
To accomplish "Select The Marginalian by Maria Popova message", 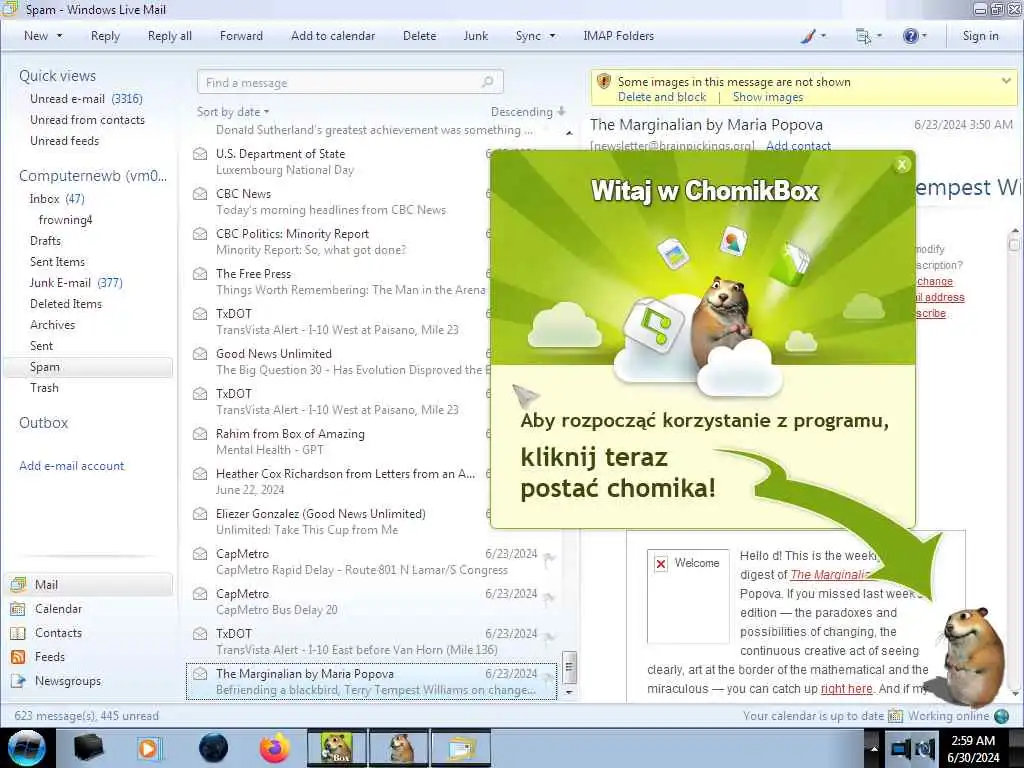I will click(372, 682).
